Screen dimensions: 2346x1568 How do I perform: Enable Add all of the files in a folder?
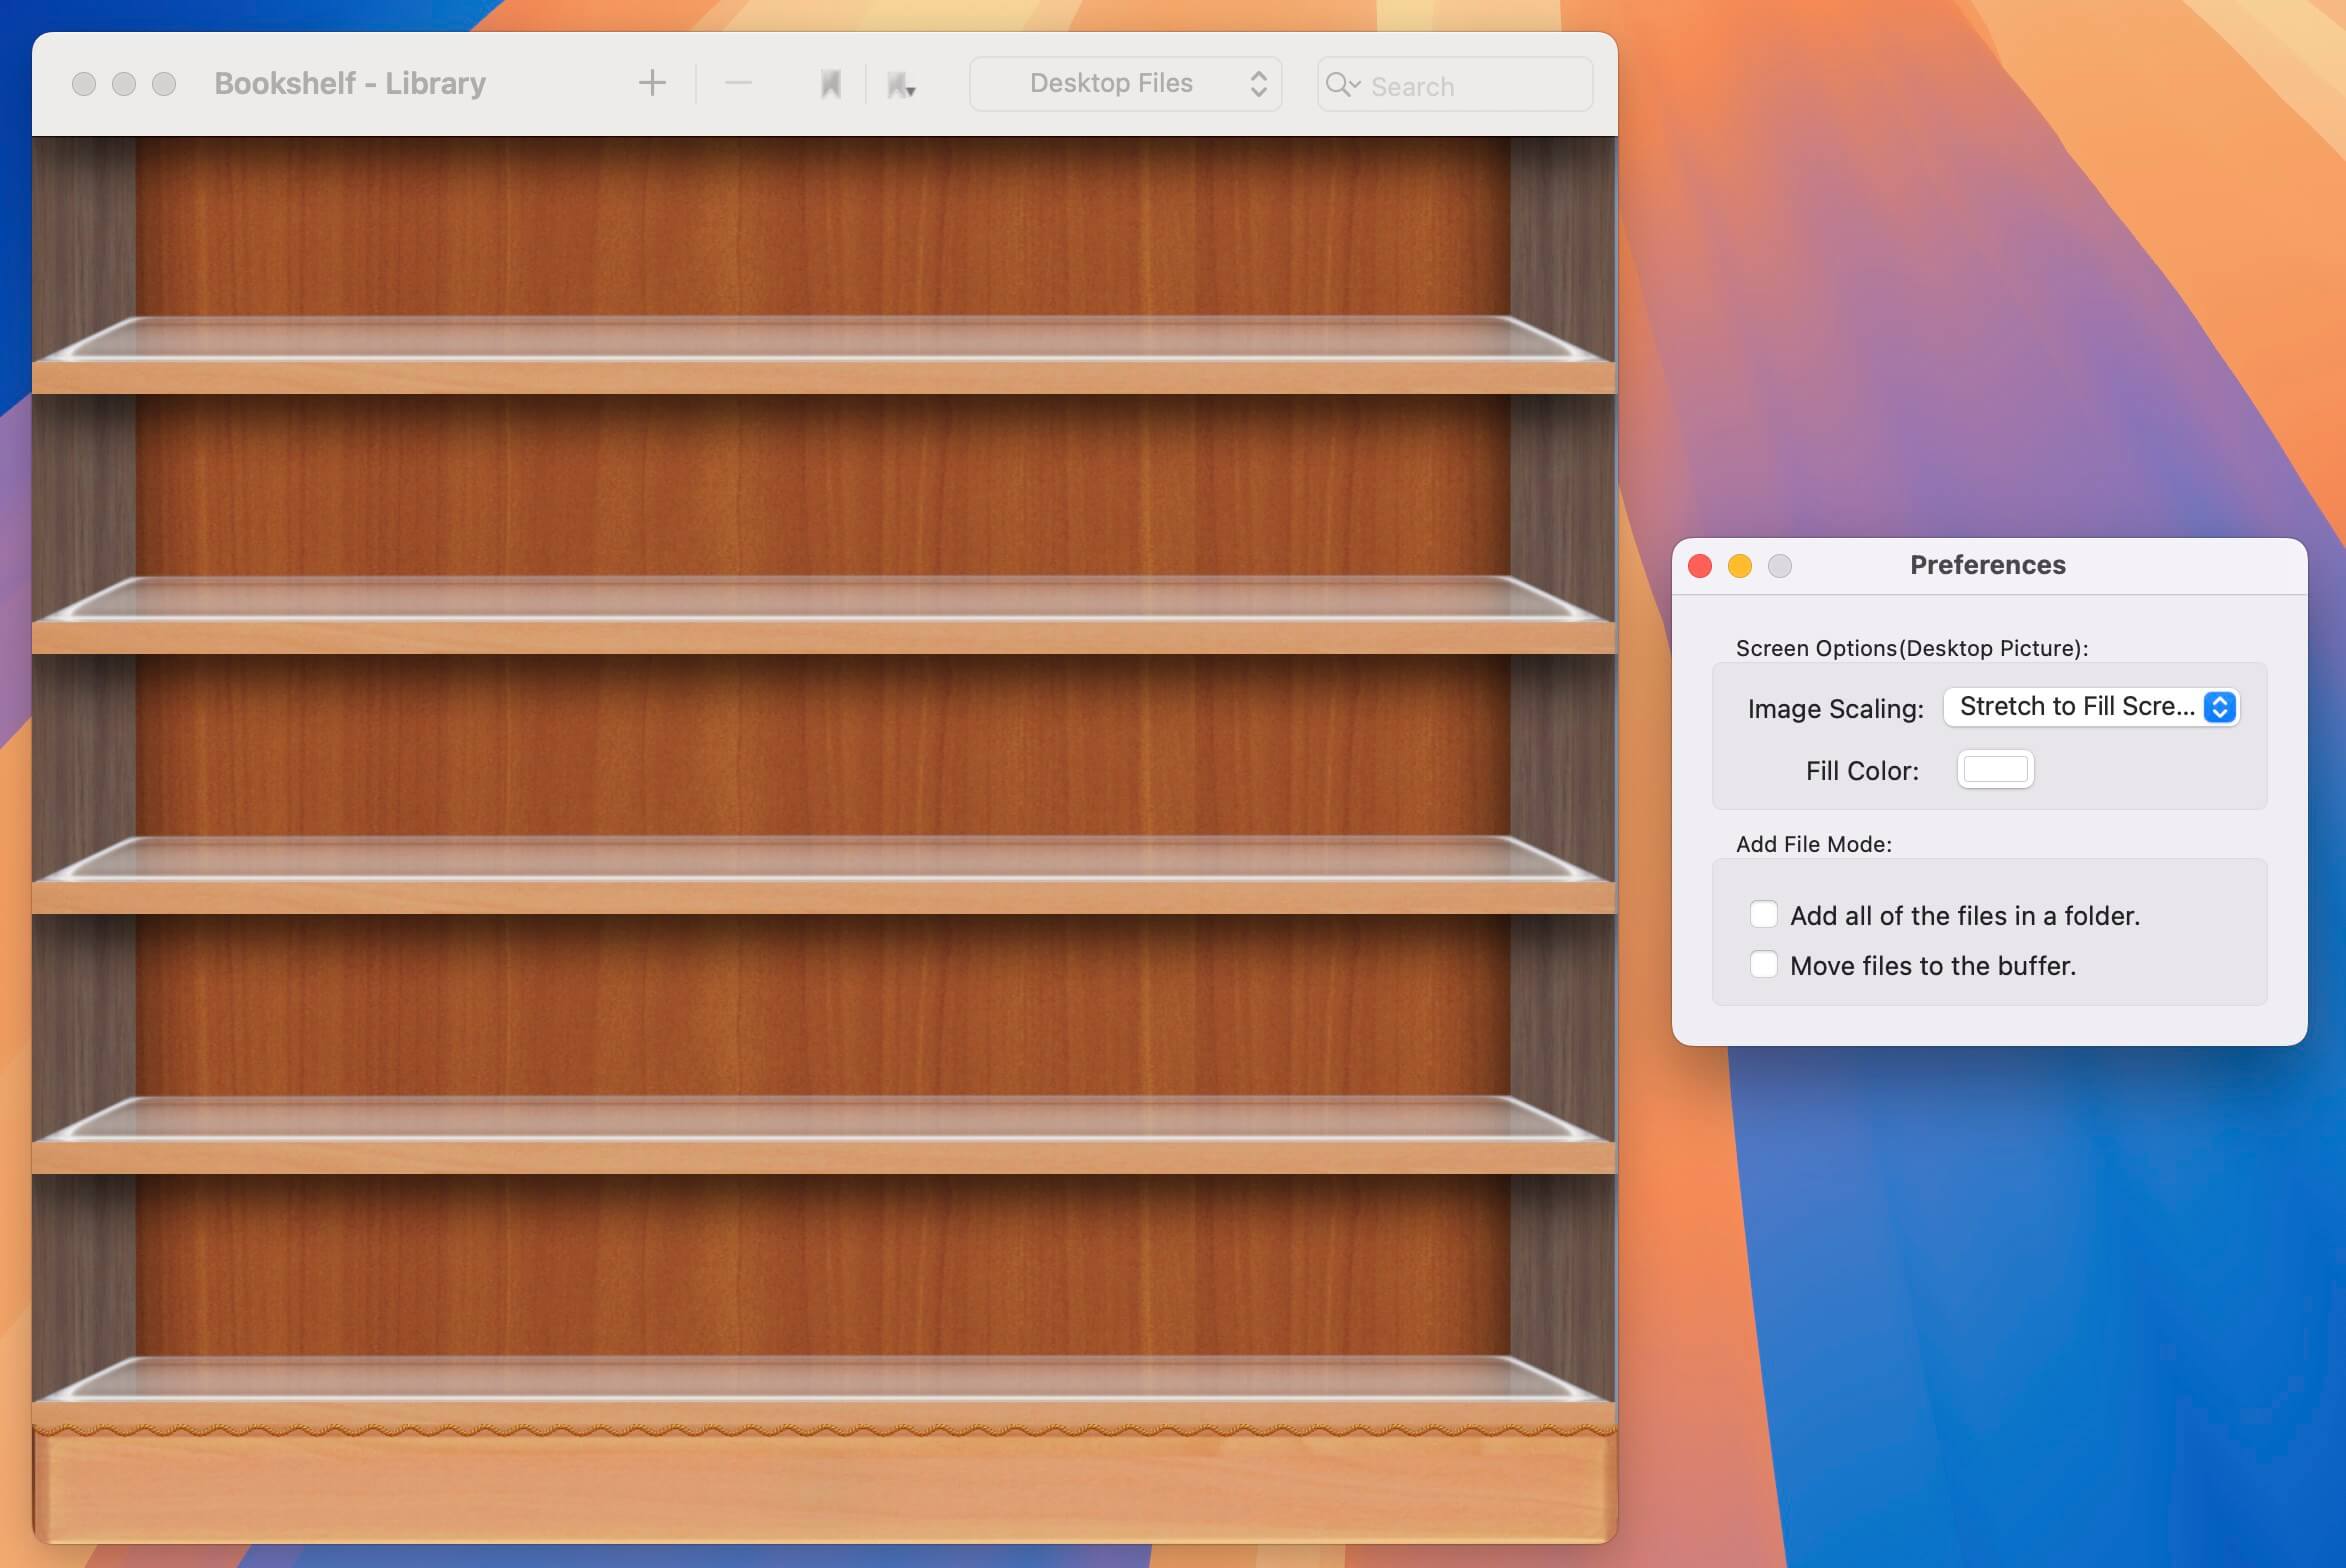click(x=1764, y=915)
